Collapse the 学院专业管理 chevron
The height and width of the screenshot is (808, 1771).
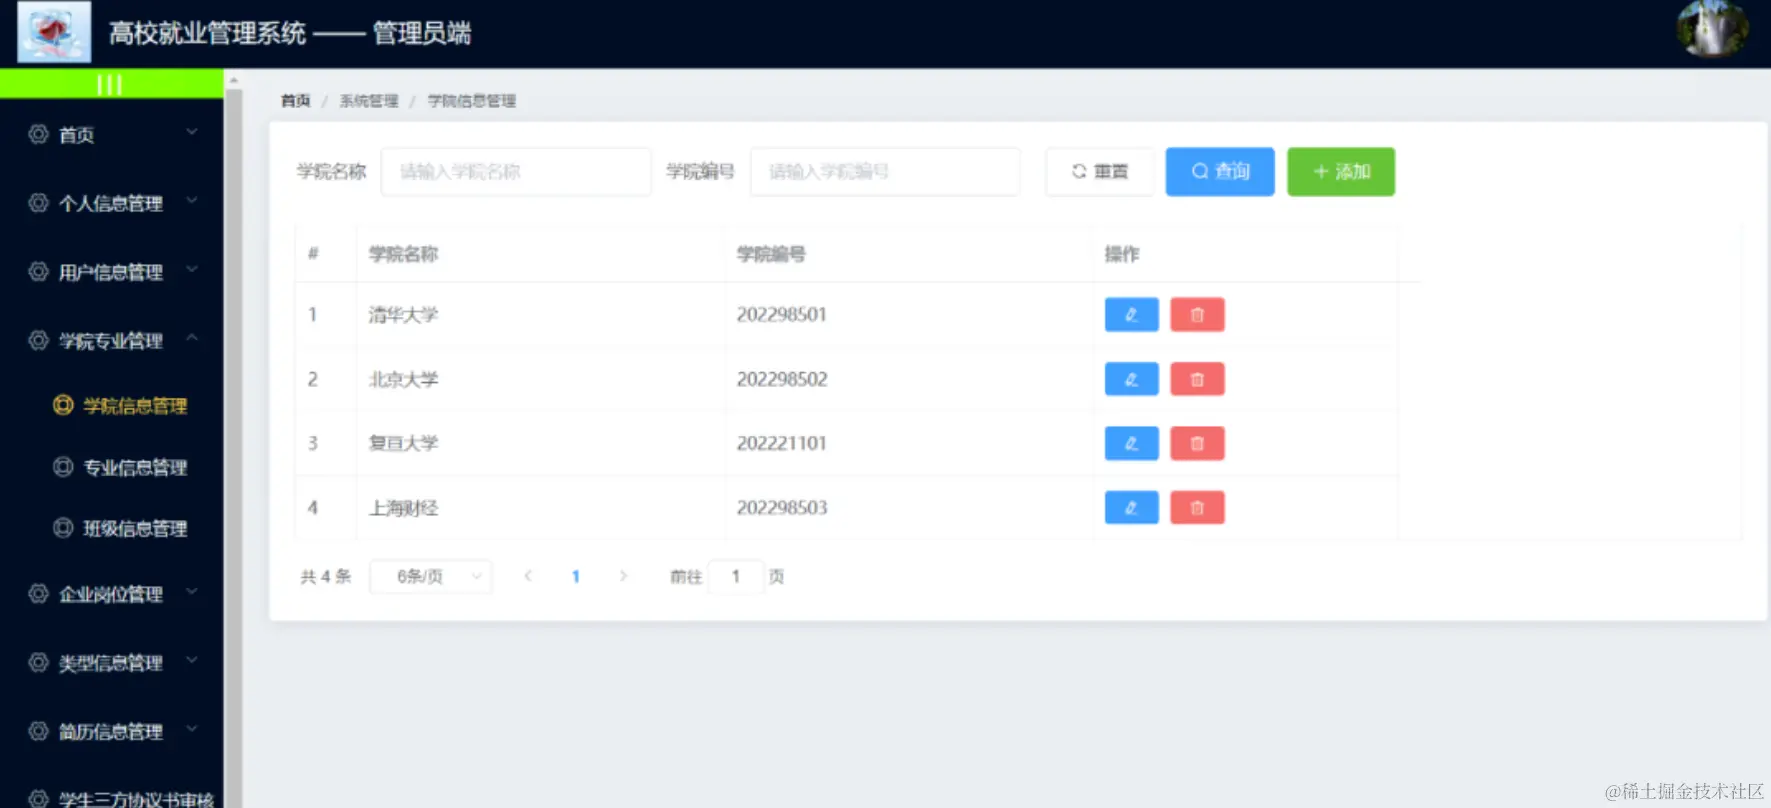[x=192, y=338]
